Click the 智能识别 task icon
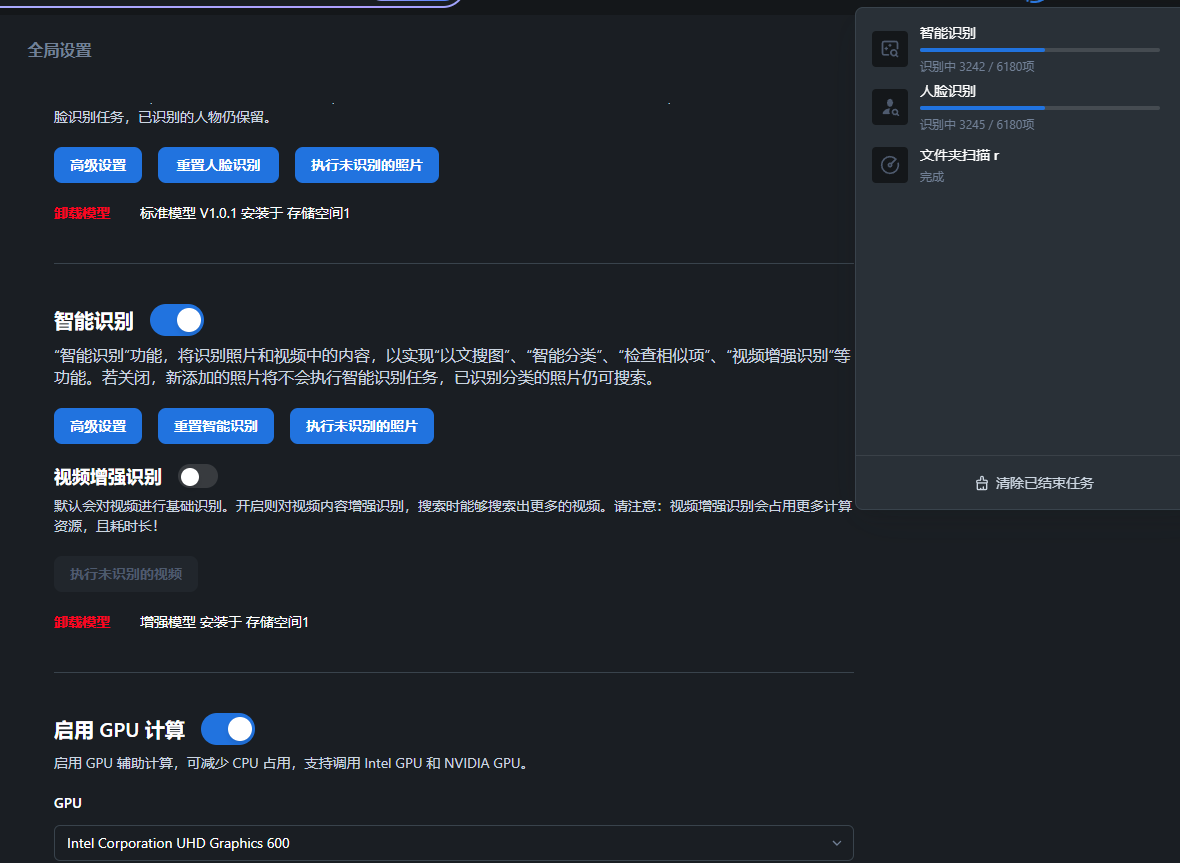The height and width of the screenshot is (863, 1180). tap(890, 49)
